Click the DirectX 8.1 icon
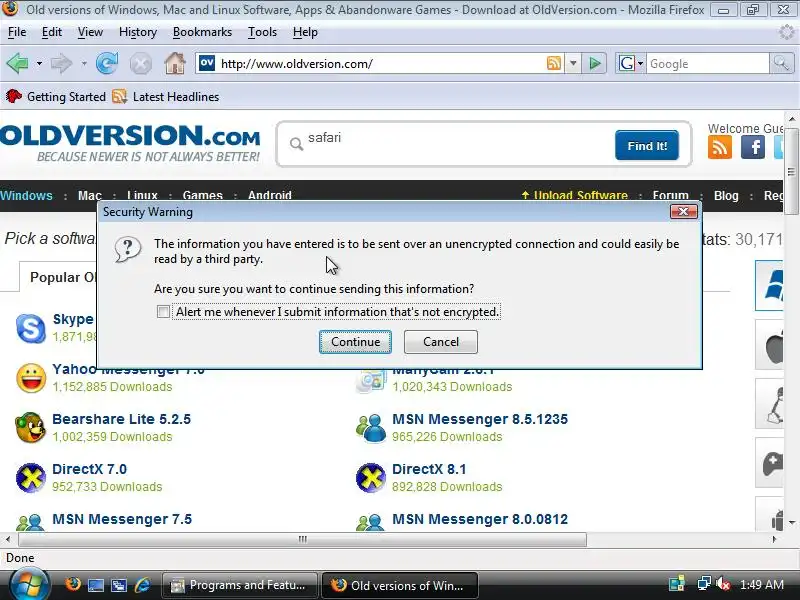This screenshot has width=800, height=600. coord(370,478)
